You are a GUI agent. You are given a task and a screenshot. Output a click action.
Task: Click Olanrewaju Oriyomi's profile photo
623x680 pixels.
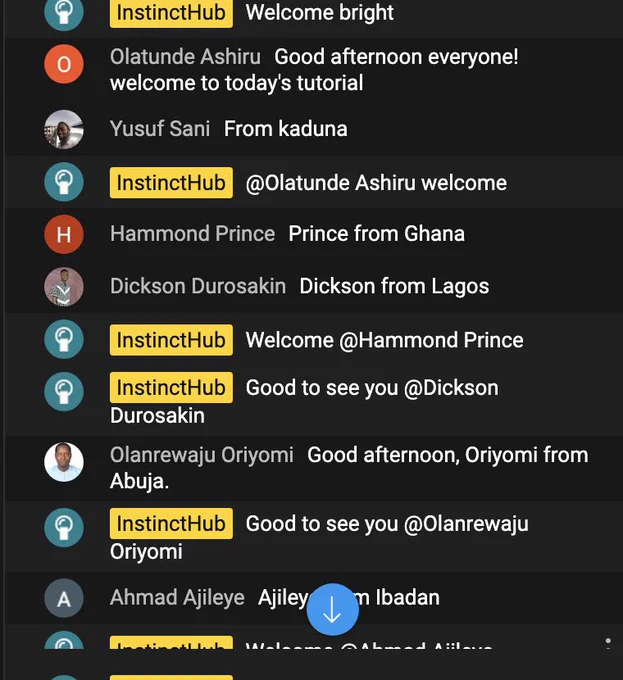64,462
